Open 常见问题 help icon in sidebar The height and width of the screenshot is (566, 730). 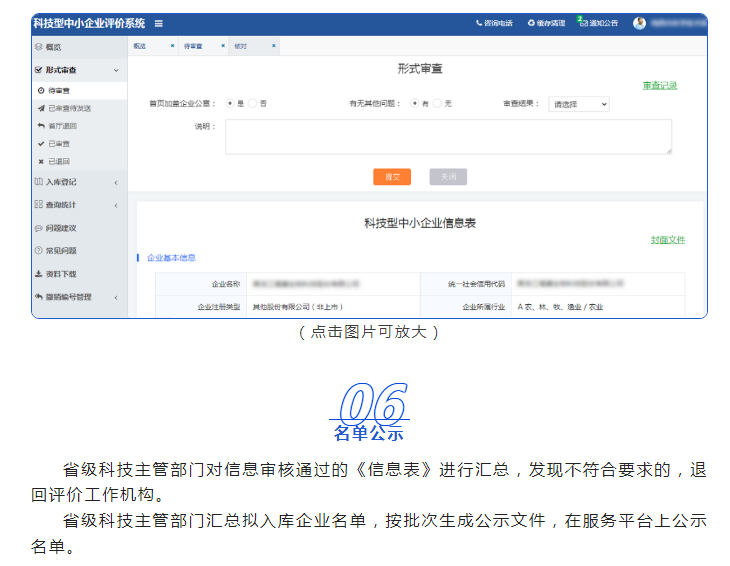[x=38, y=250]
